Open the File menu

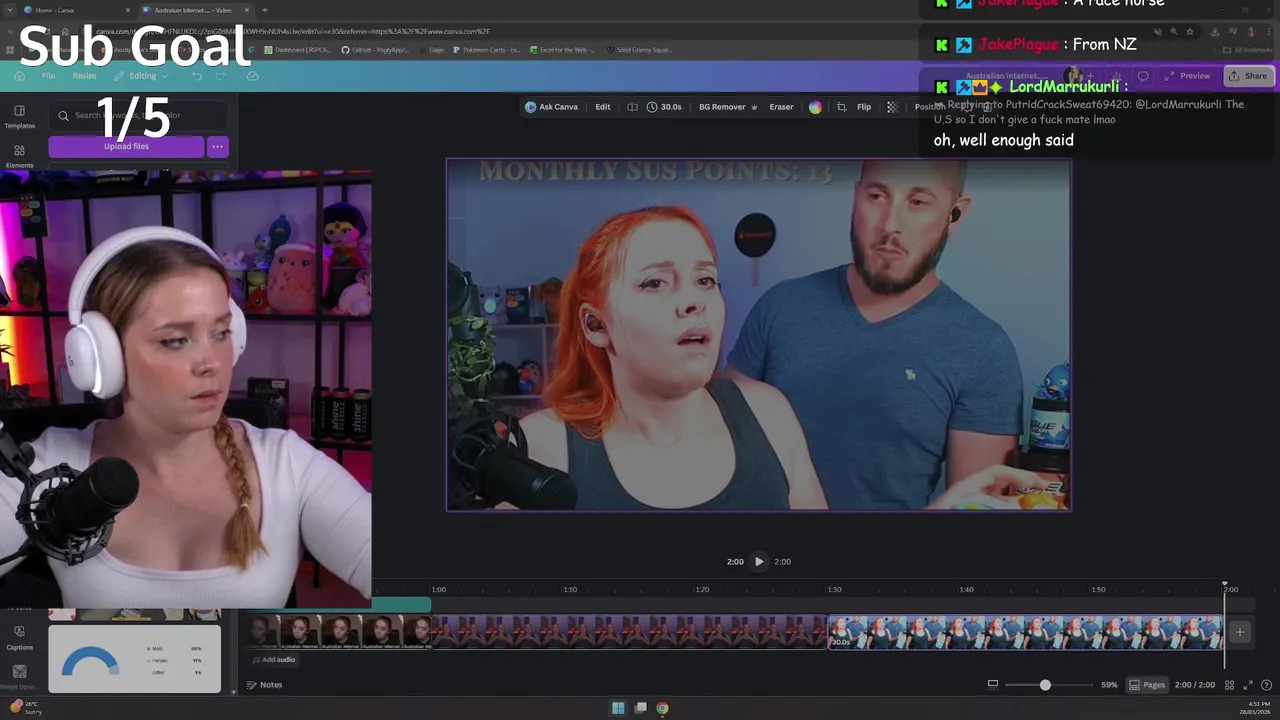pyautogui.click(x=48, y=76)
